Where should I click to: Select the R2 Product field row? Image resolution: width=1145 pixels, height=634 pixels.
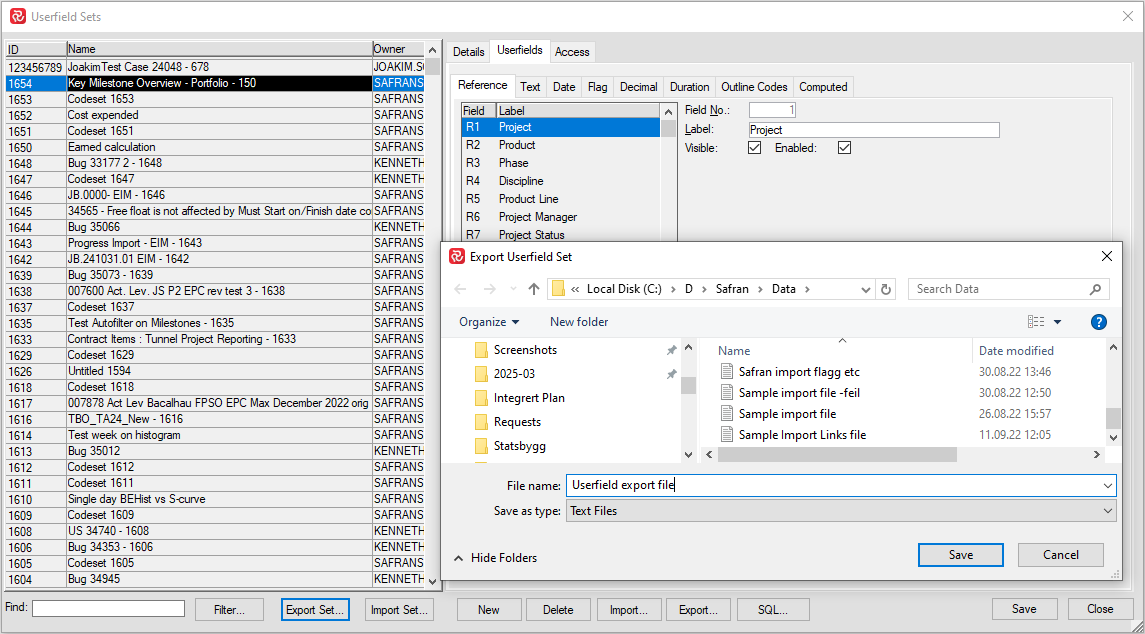pyautogui.click(x=561, y=145)
